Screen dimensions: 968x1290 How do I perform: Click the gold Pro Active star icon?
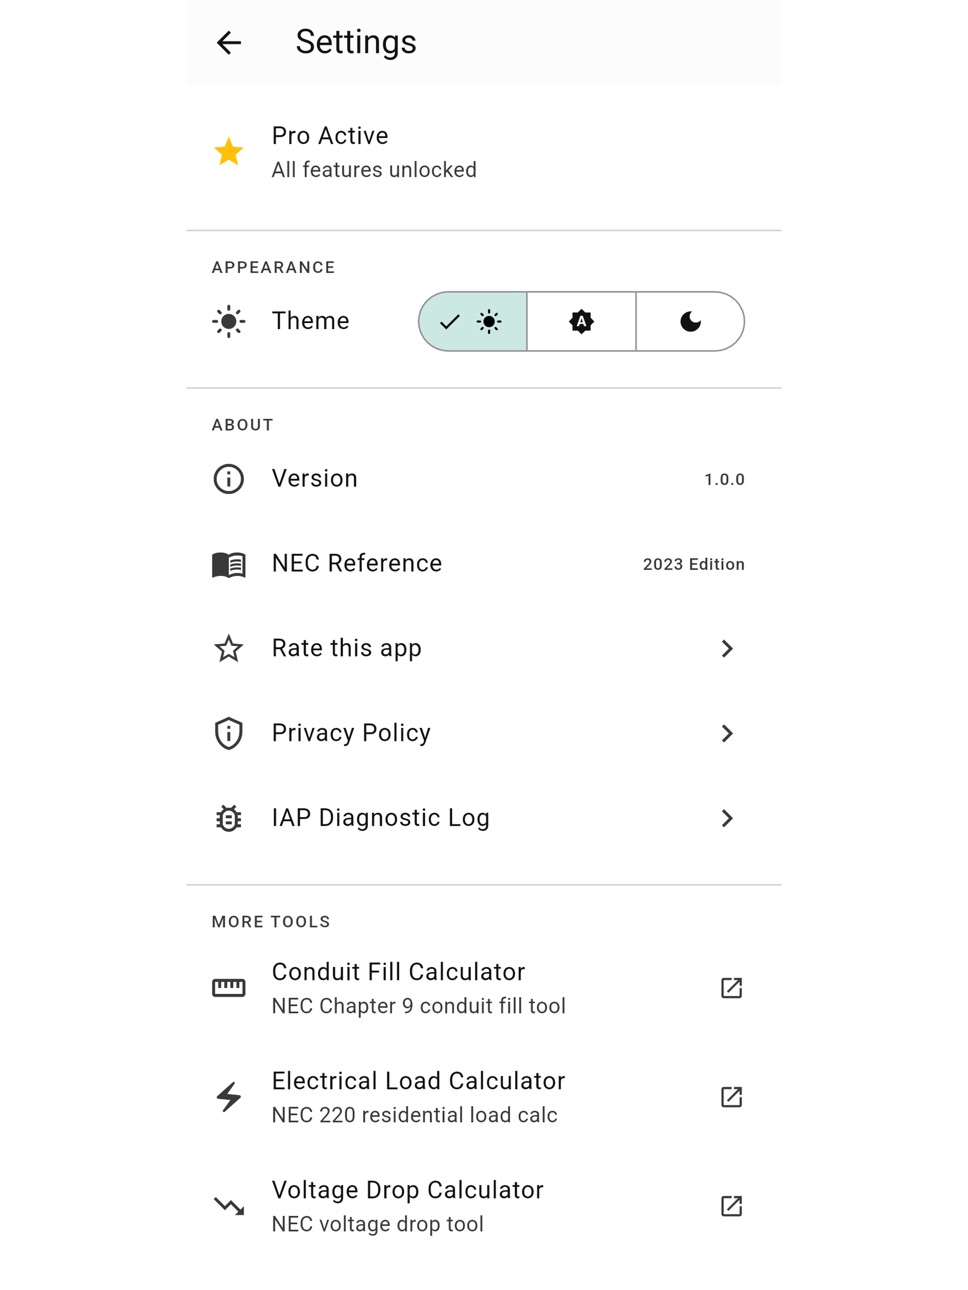(x=229, y=152)
